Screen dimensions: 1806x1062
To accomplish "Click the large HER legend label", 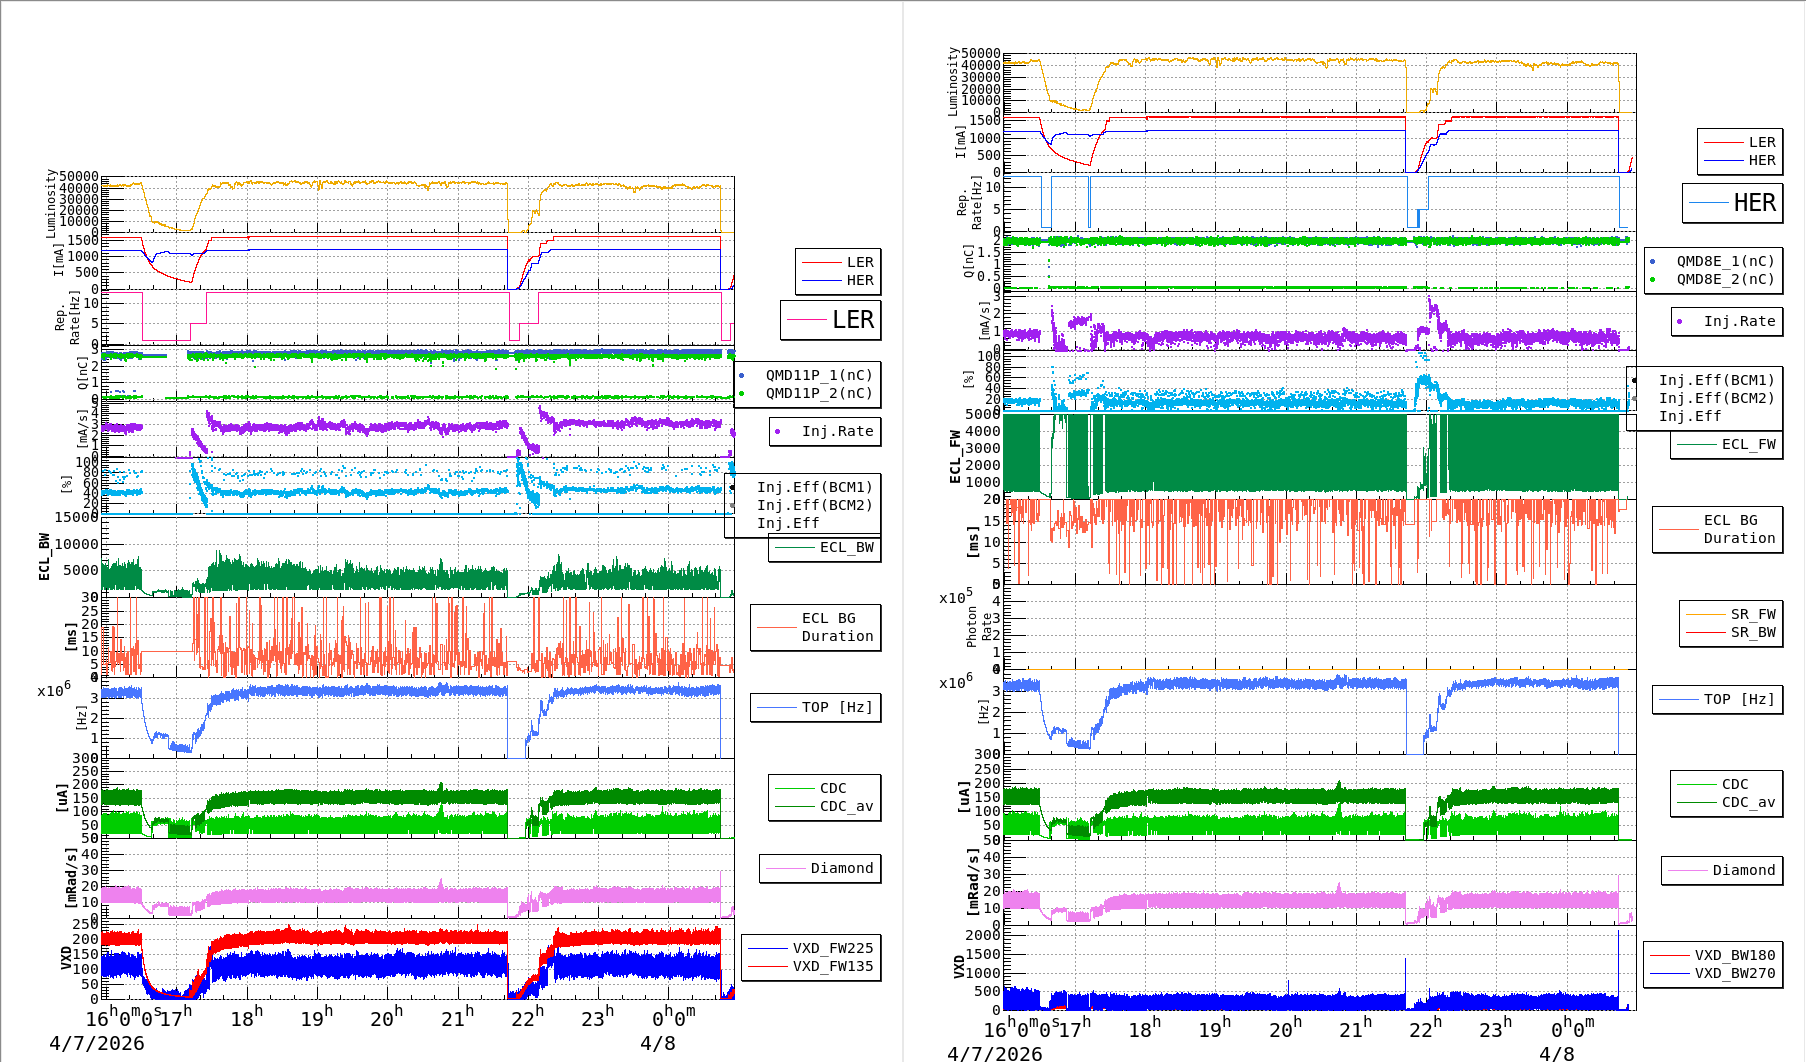I will [x=1754, y=203].
